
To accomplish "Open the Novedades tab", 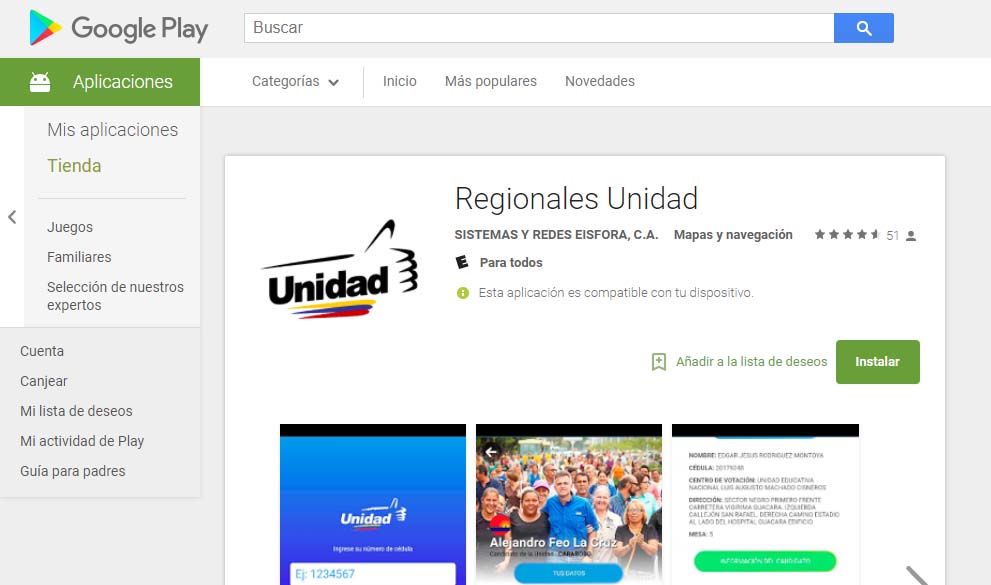I will click(599, 82).
